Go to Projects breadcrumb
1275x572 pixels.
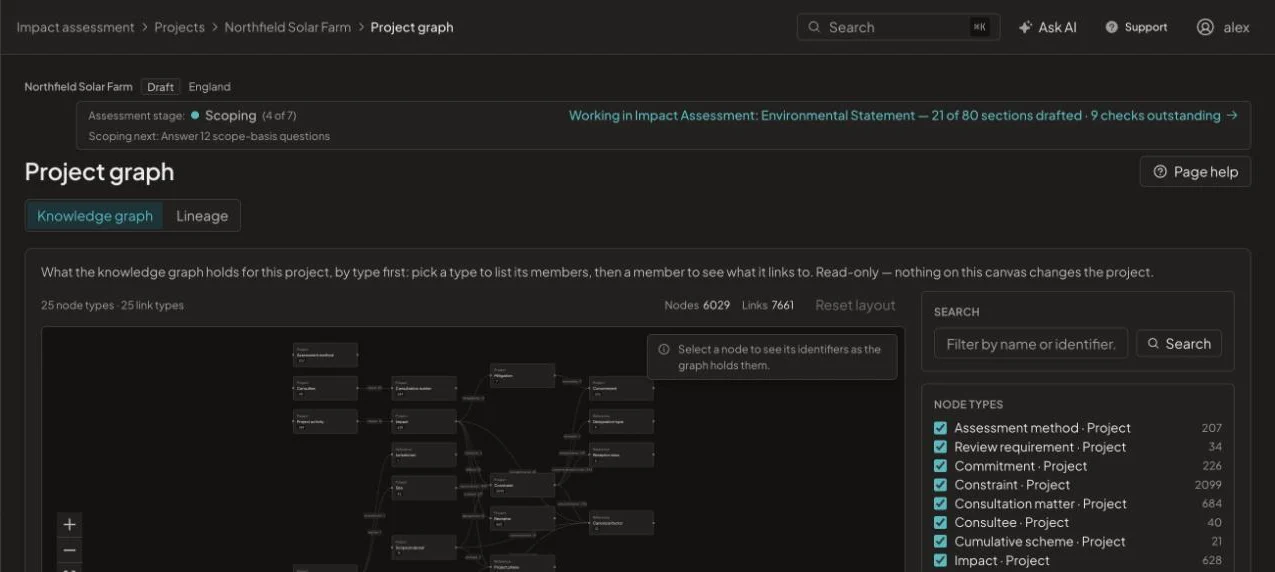coord(179,27)
